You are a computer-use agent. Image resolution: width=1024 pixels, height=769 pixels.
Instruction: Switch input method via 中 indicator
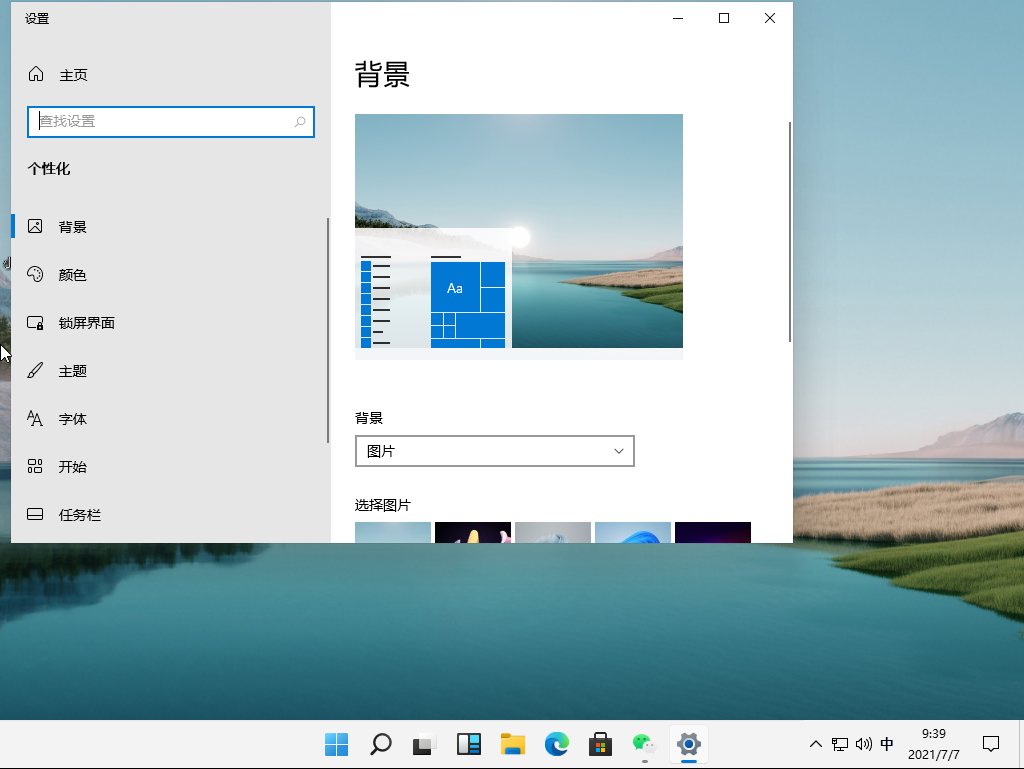pyautogui.click(x=887, y=744)
